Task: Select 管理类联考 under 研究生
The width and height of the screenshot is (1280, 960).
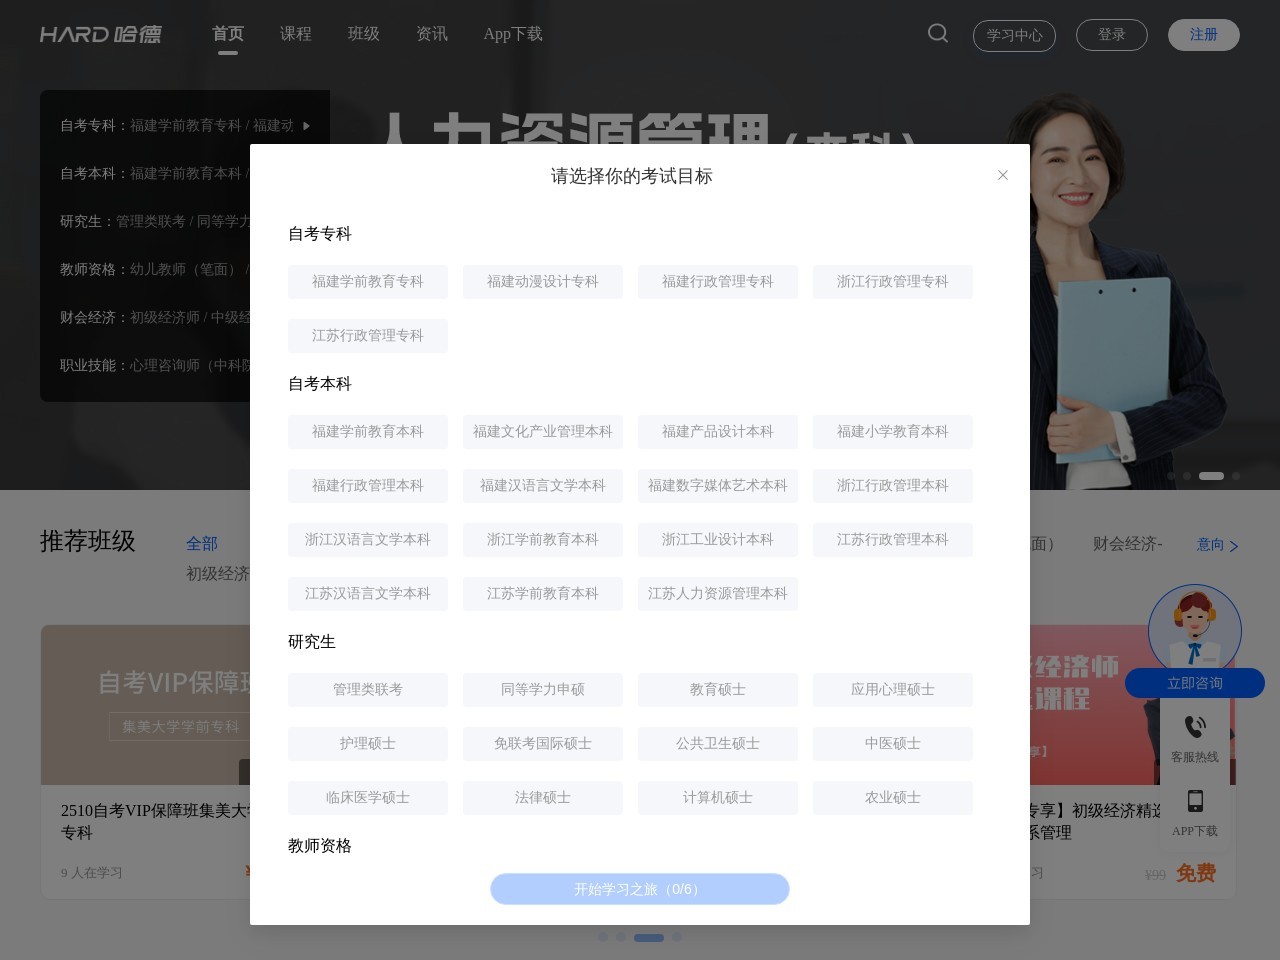Action: point(367,689)
